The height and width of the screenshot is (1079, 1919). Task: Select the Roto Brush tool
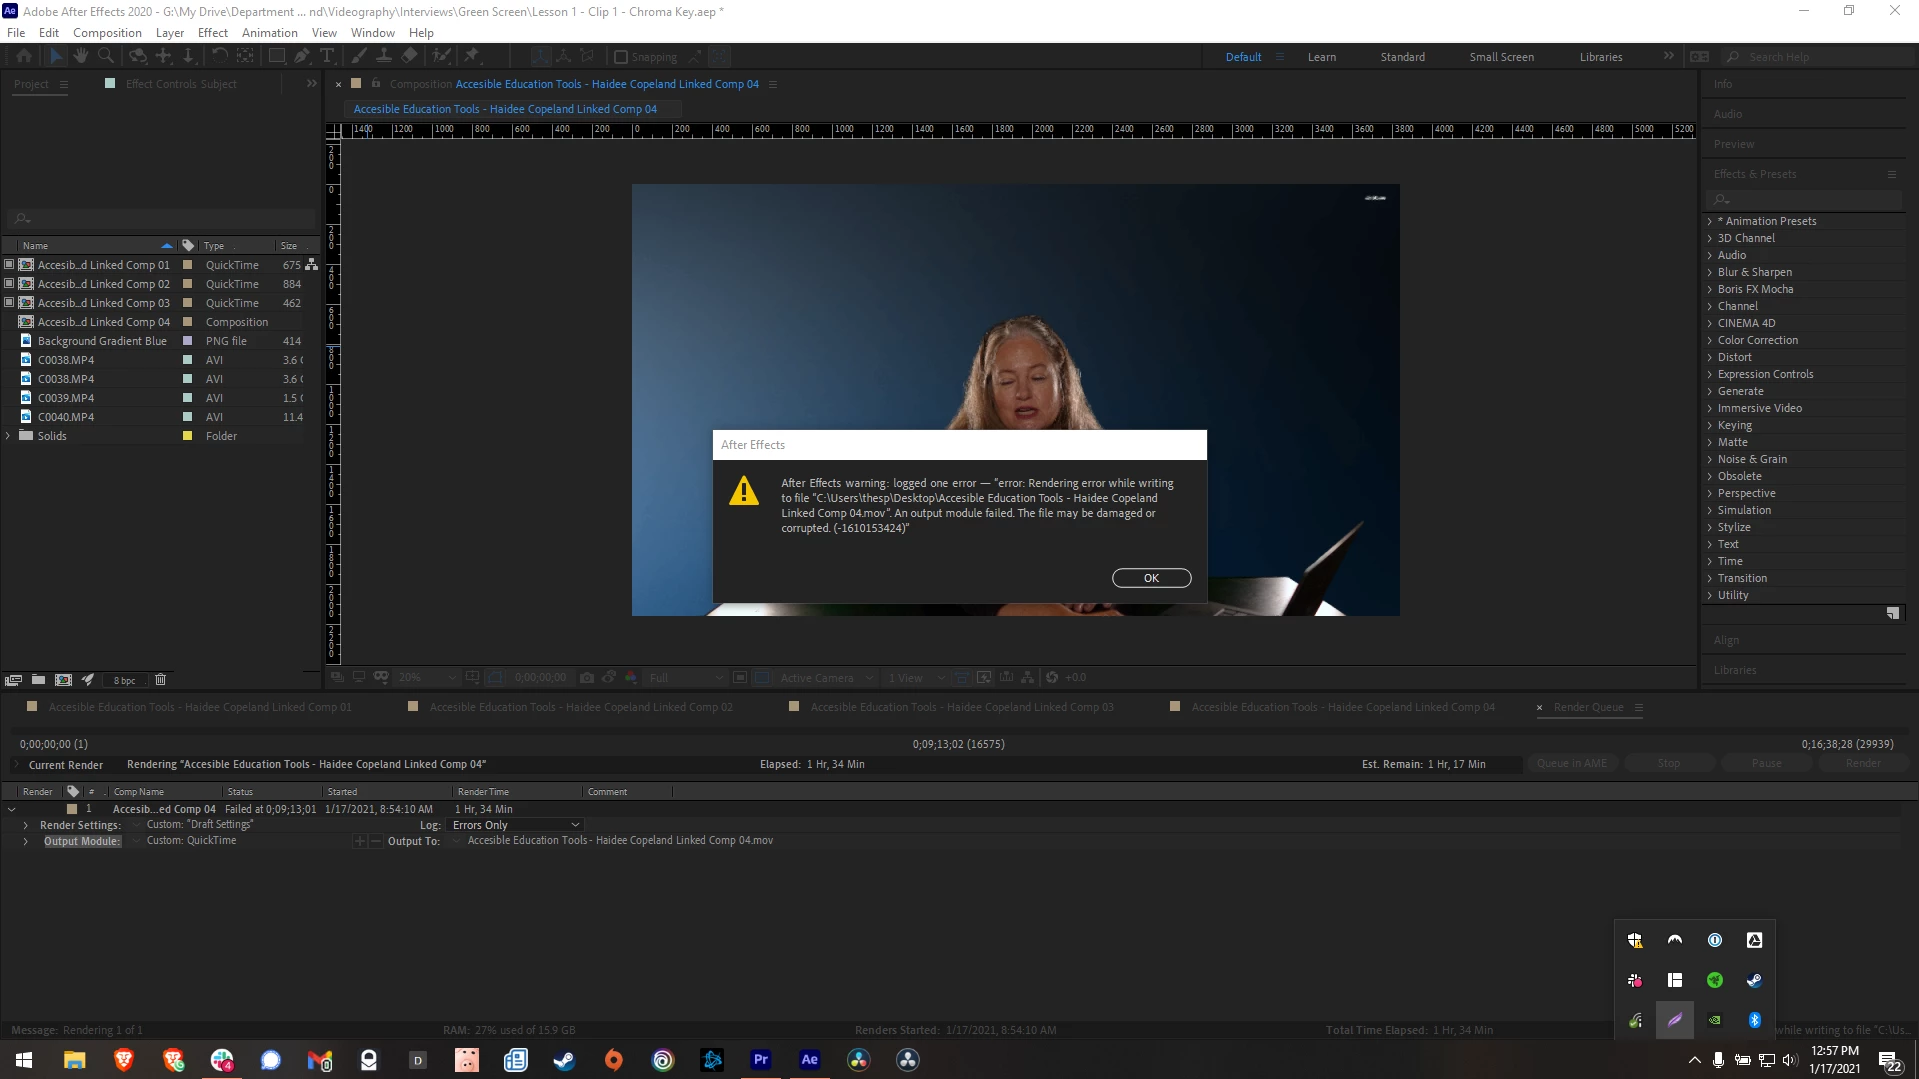coord(441,57)
